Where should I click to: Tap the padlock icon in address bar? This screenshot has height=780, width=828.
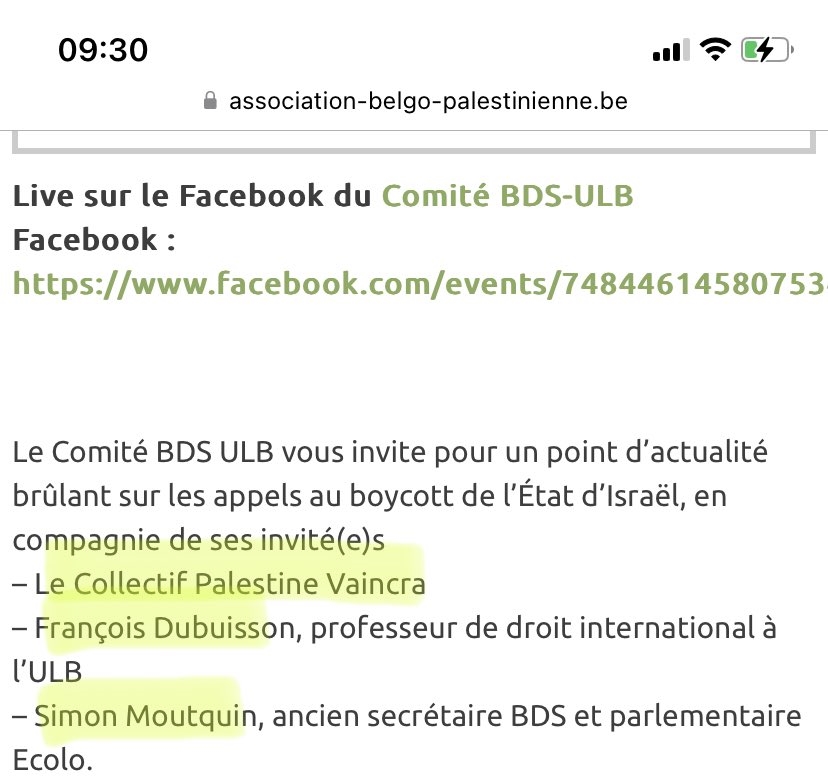pyautogui.click(x=210, y=101)
